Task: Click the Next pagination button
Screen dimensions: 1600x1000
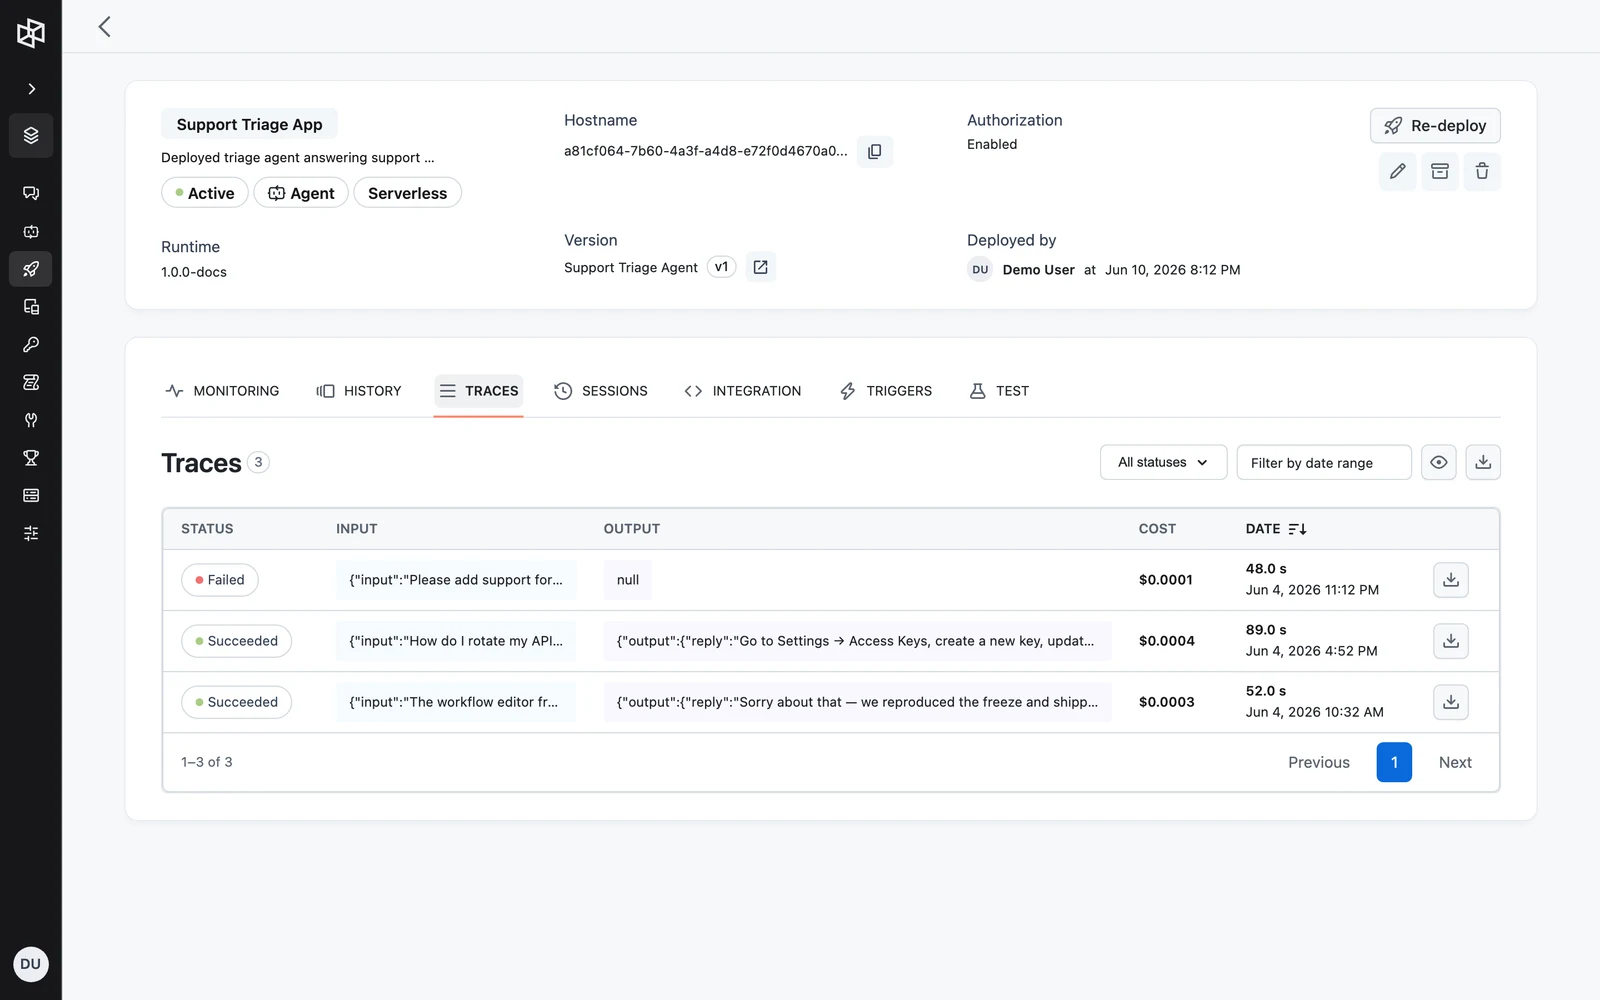Action: (1455, 762)
